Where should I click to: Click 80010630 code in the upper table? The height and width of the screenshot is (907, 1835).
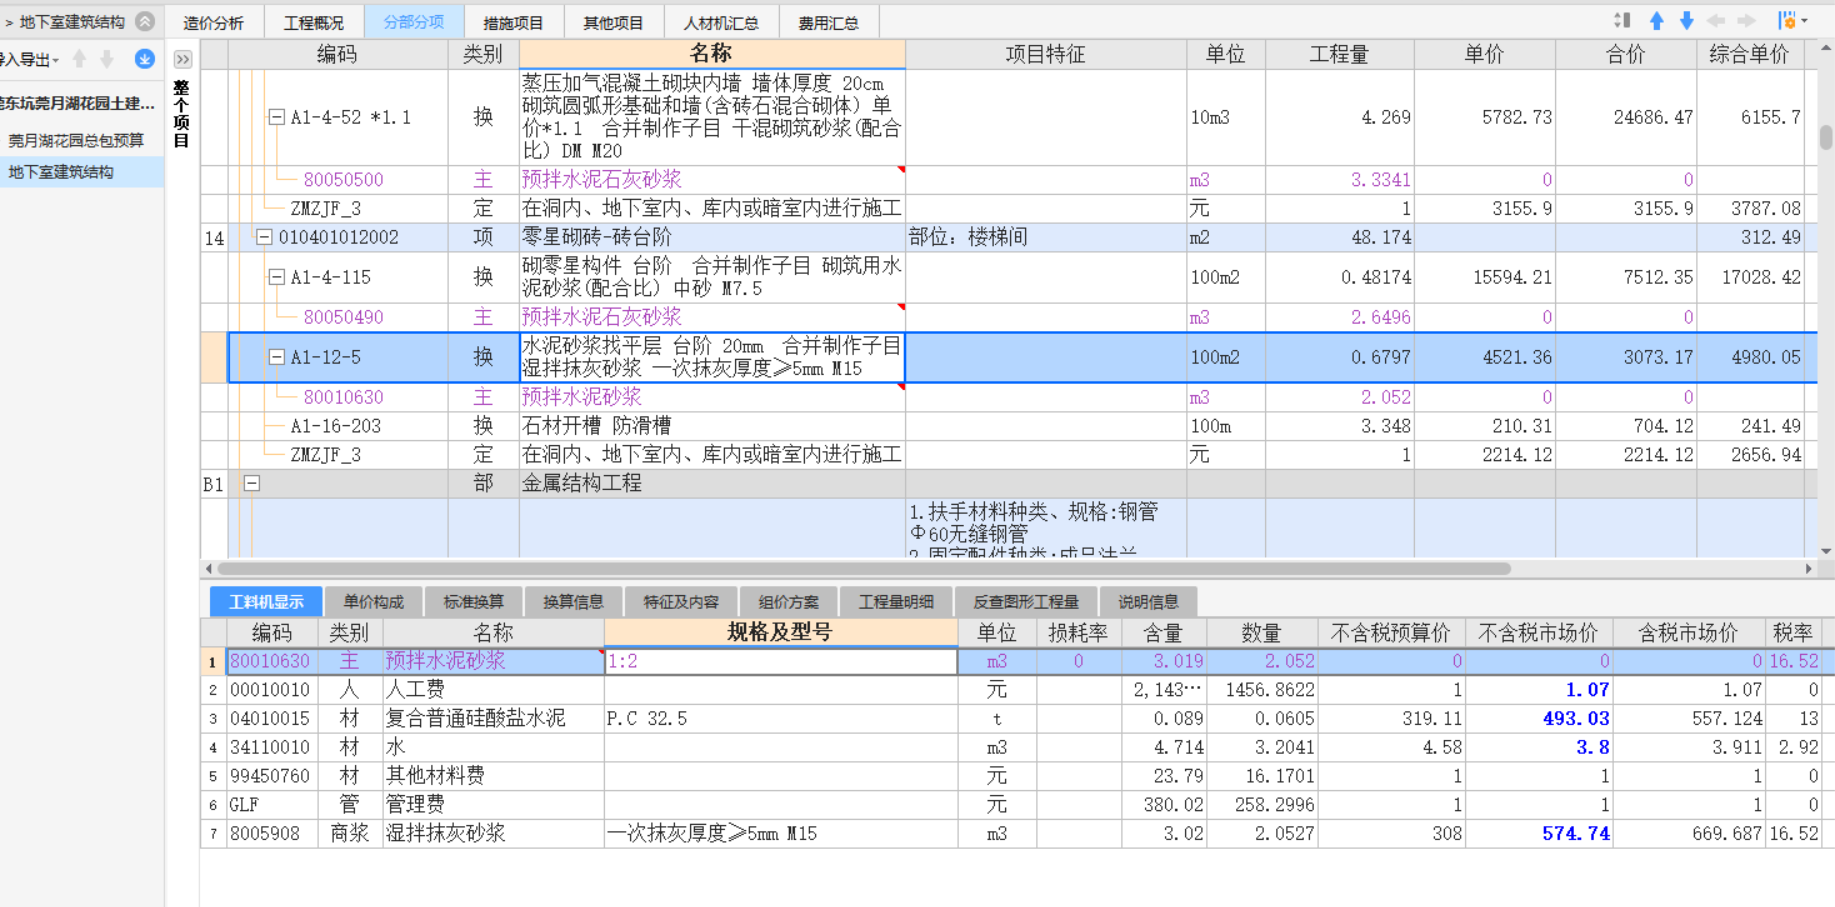tap(343, 397)
